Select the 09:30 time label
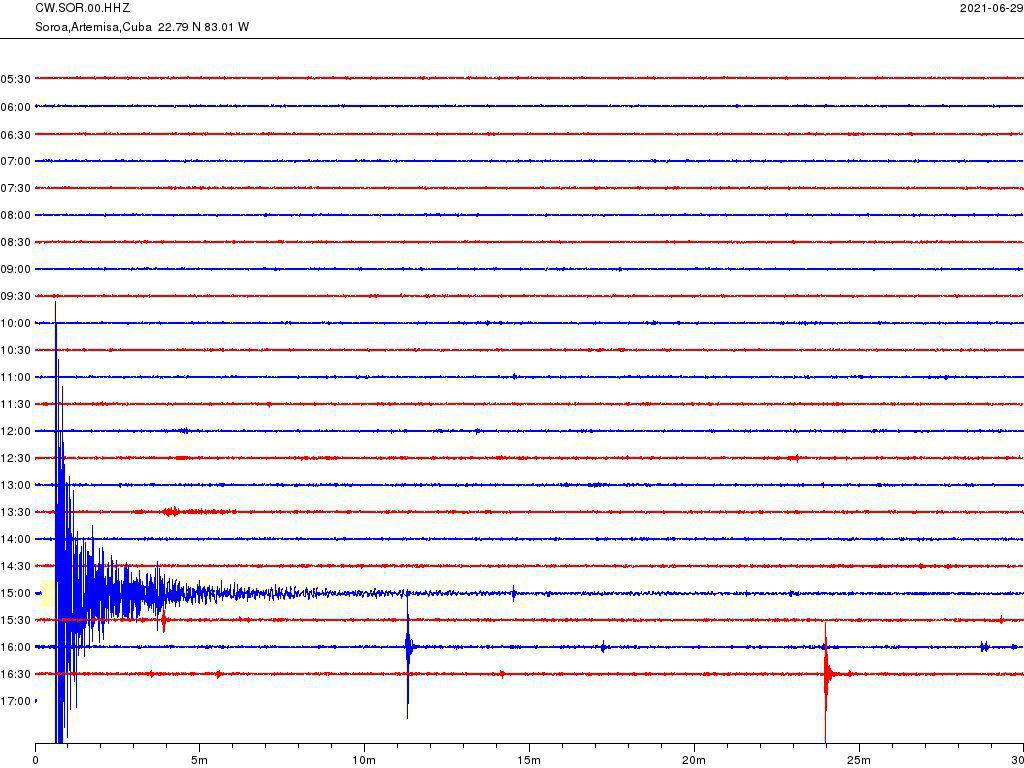1024x768 pixels. pyautogui.click(x=16, y=296)
